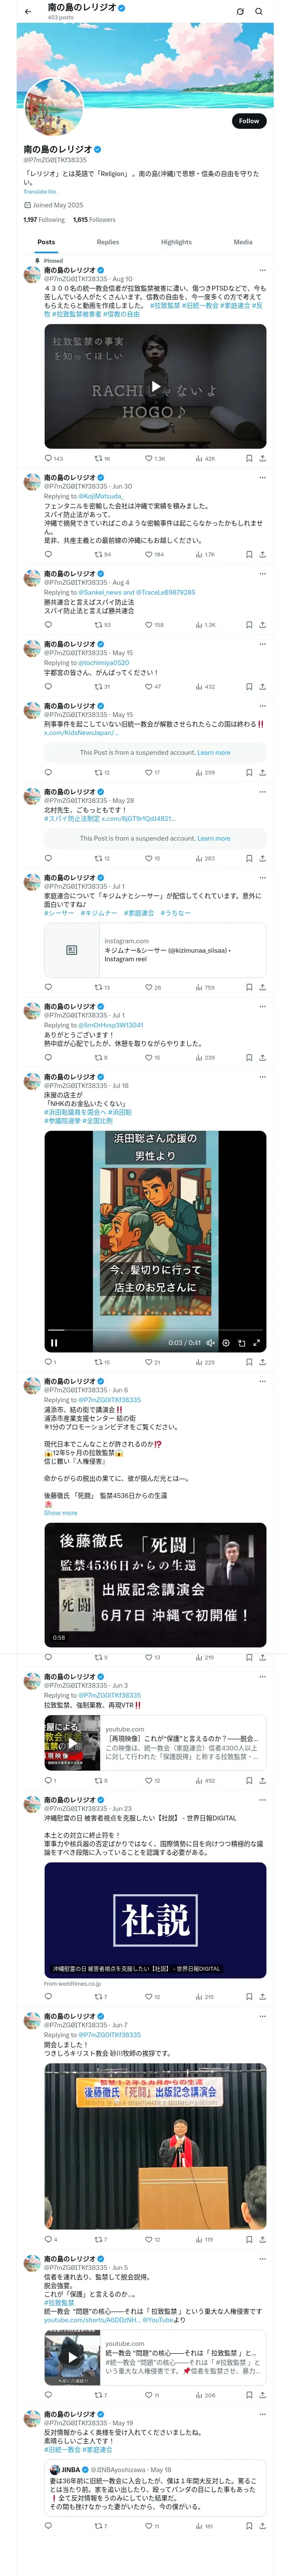Go back using the top-left arrow
The width and height of the screenshot is (290, 2576).
point(28,12)
